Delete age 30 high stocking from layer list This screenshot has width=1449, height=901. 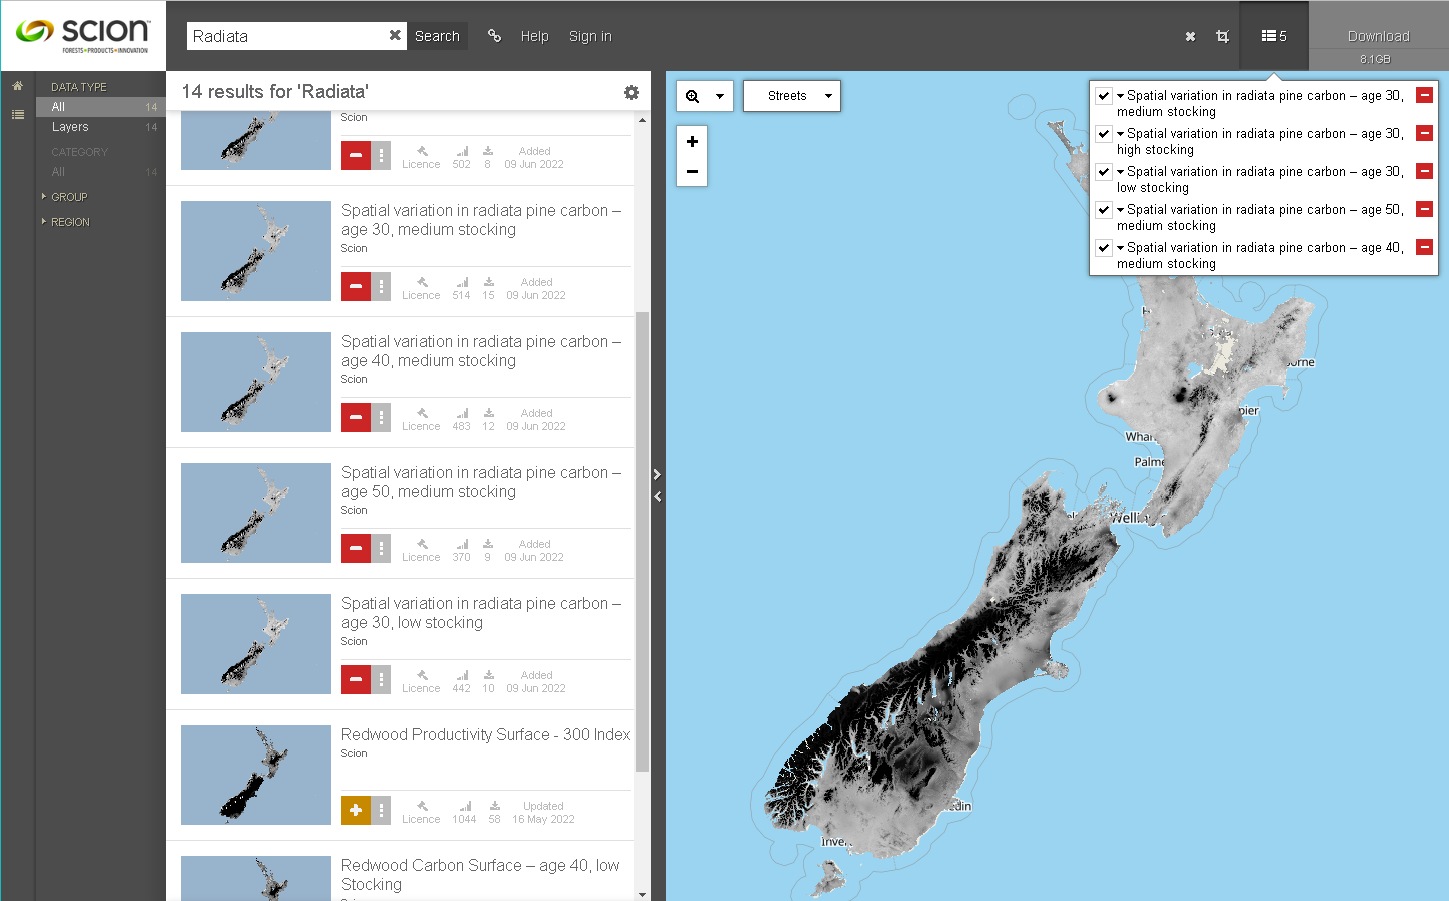pyautogui.click(x=1425, y=133)
